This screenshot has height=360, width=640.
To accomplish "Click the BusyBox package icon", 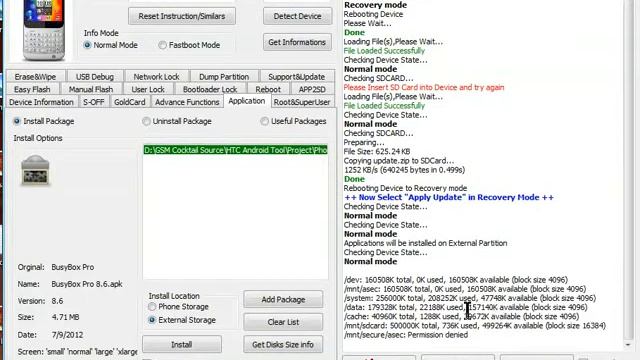I will click(35, 171).
